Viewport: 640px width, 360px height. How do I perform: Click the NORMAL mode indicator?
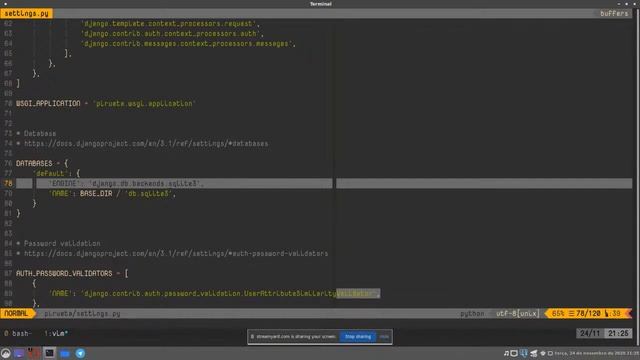(16, 313)
